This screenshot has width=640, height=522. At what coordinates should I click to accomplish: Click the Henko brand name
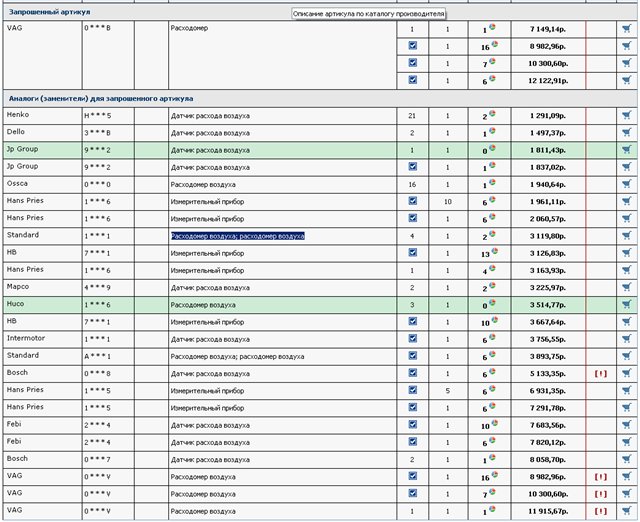pos(18,115)
